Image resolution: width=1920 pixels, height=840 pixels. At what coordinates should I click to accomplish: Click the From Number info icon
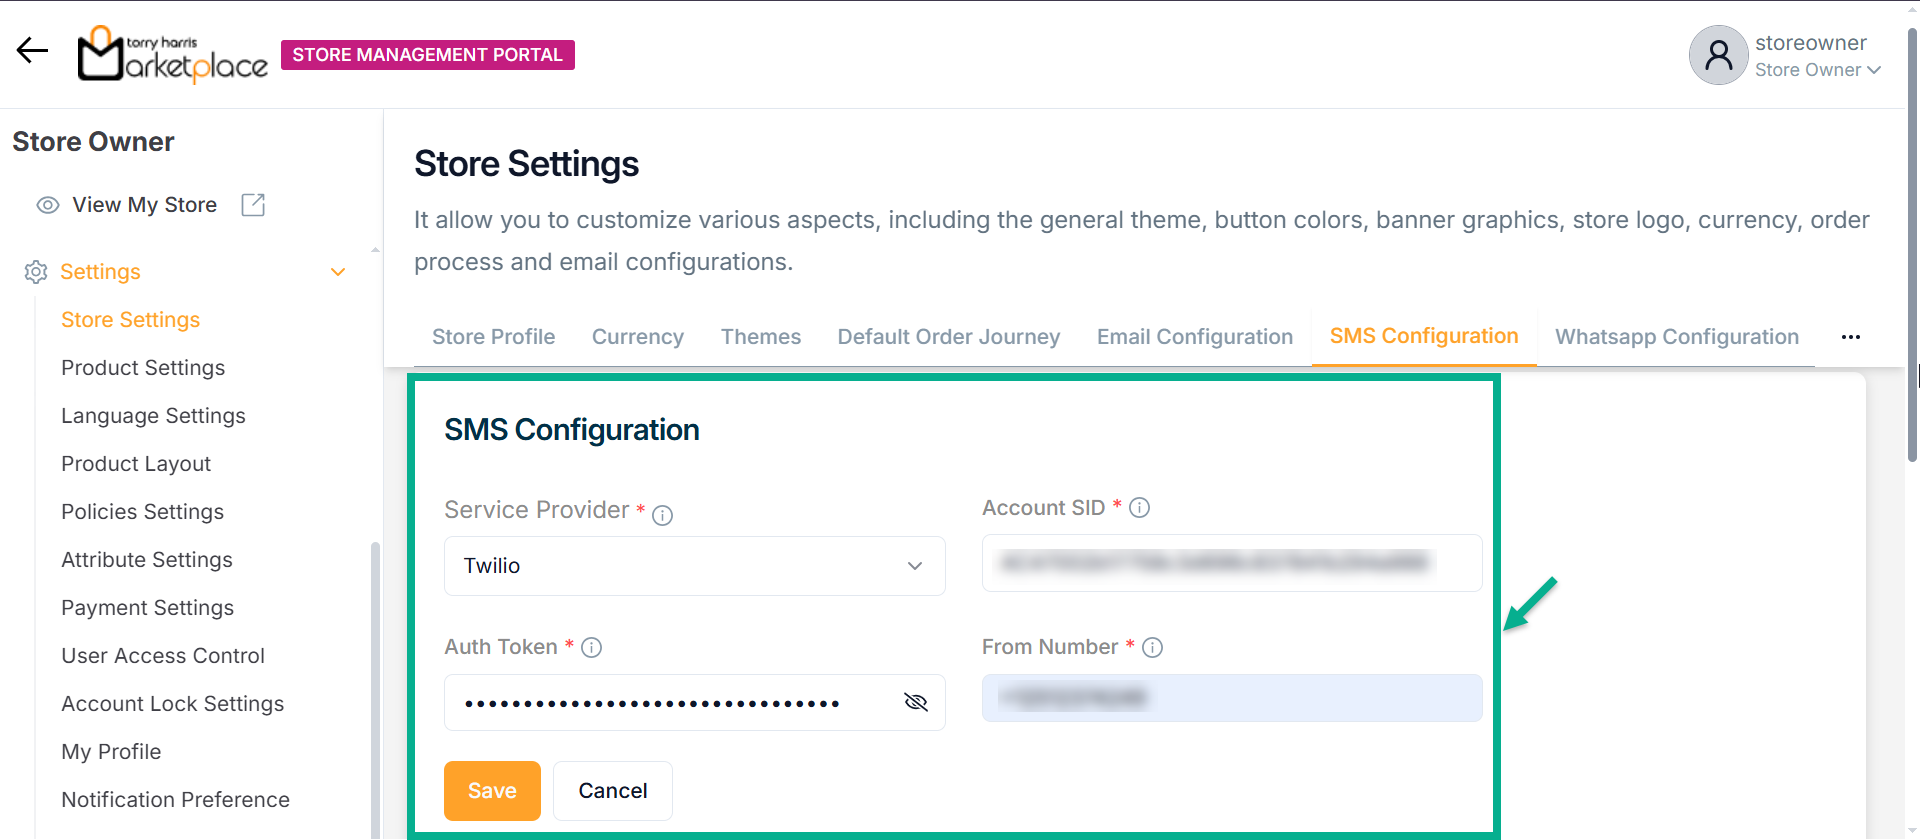click(1152, 648)
